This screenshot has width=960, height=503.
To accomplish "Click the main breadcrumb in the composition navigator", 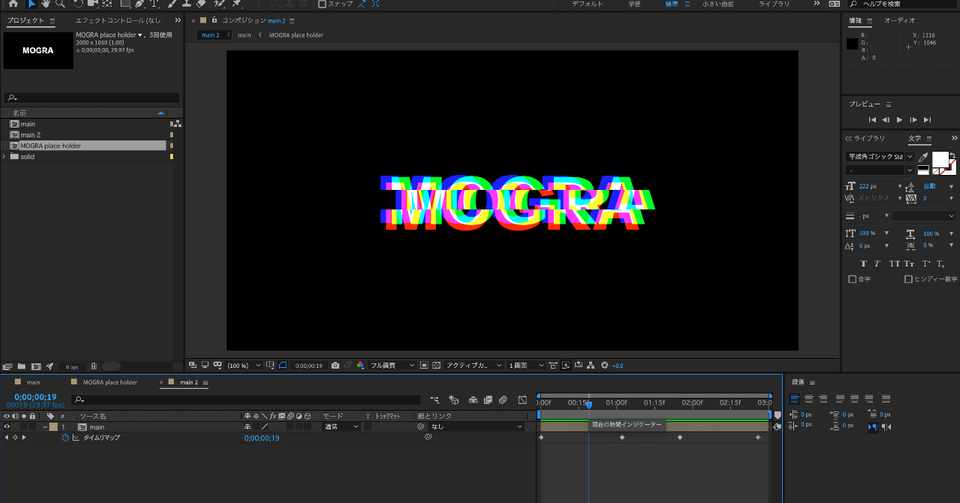I will (x=244, y=35).
